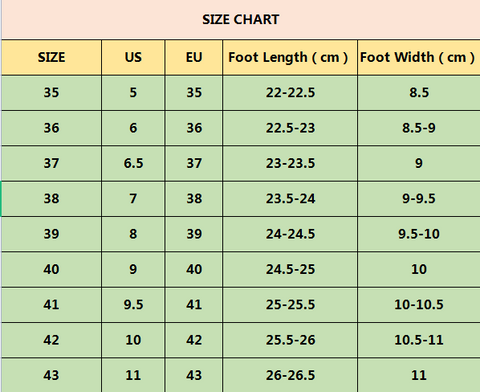Select the US column header cell
The height and width of the screenshot is (392, 480).
point(133,57)
